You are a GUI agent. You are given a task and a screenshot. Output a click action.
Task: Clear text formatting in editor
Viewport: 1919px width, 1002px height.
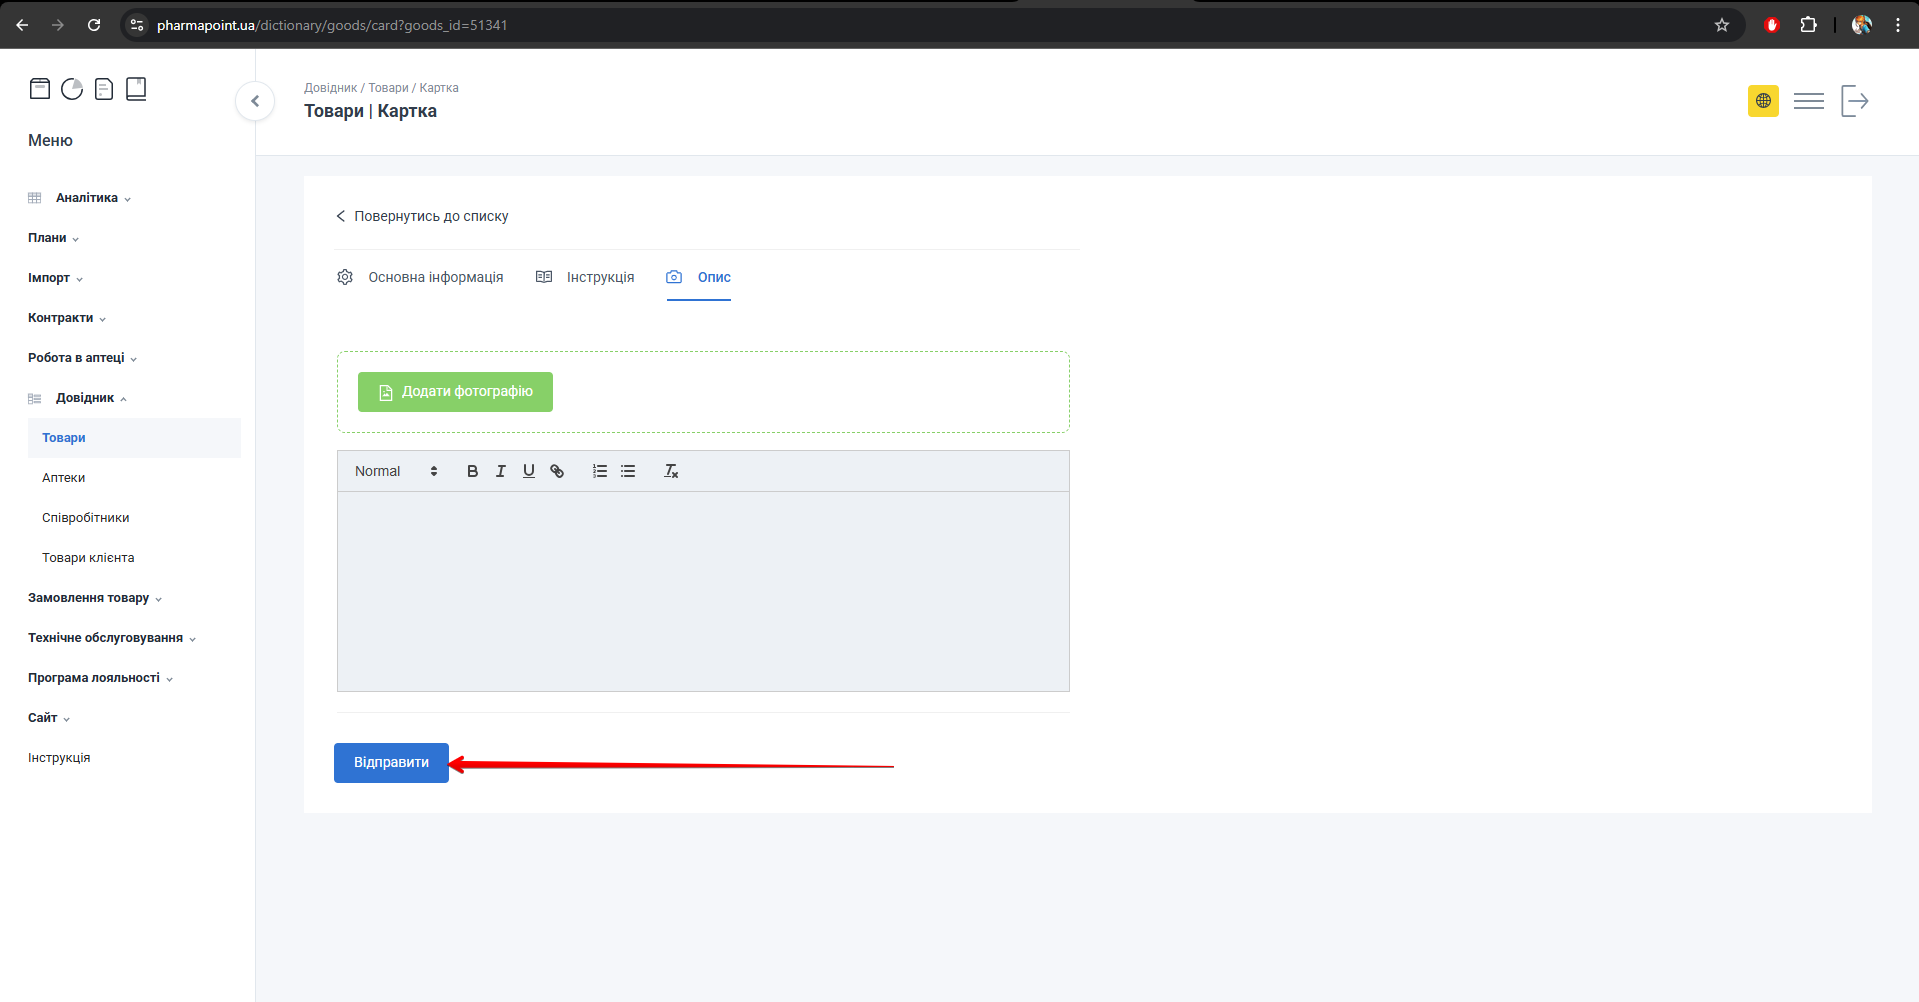(x=671, y=471)
